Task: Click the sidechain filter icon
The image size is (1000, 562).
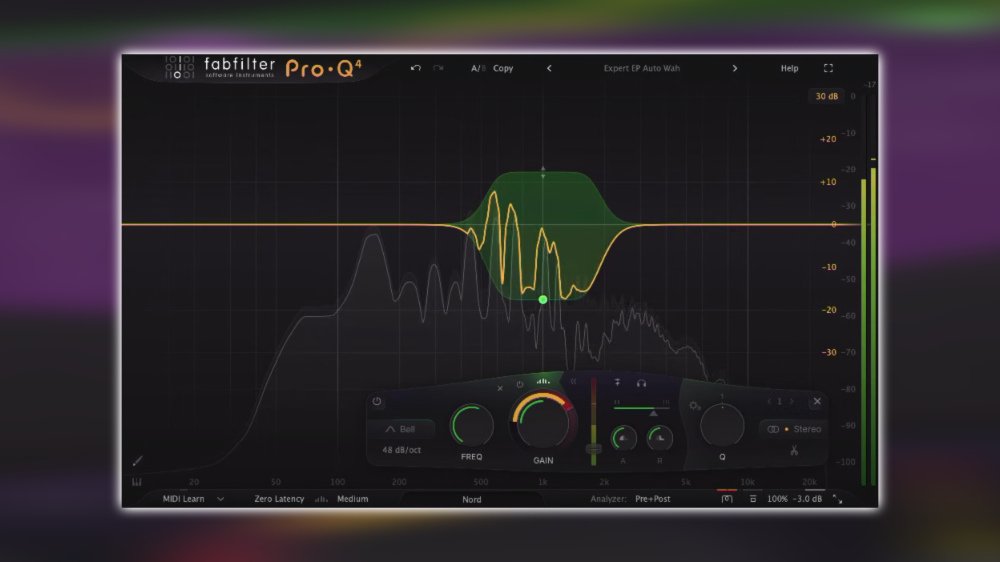Action: click(617, 383)
